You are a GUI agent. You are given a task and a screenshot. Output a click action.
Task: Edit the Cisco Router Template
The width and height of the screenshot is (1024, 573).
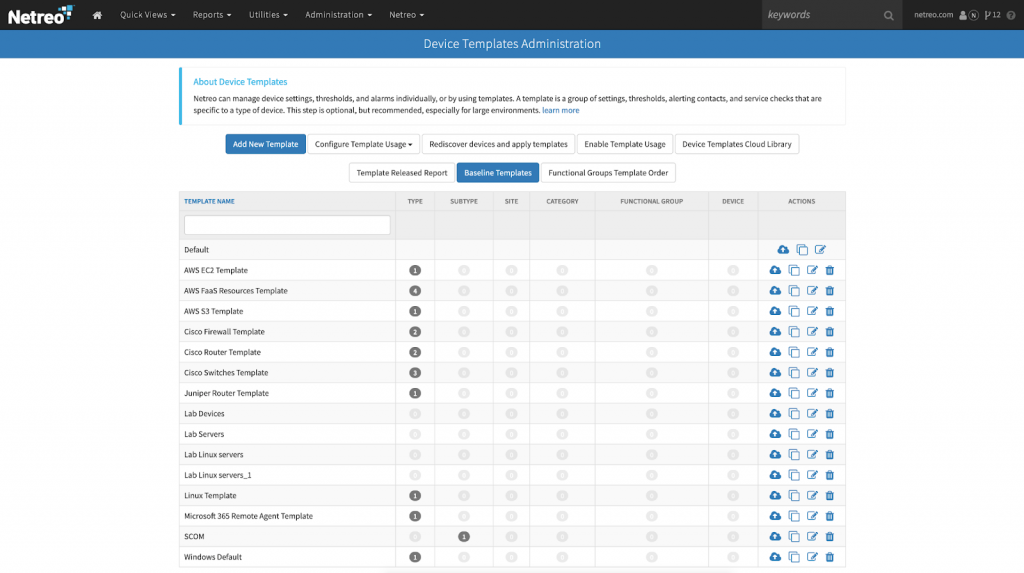(x=812, y=352)
